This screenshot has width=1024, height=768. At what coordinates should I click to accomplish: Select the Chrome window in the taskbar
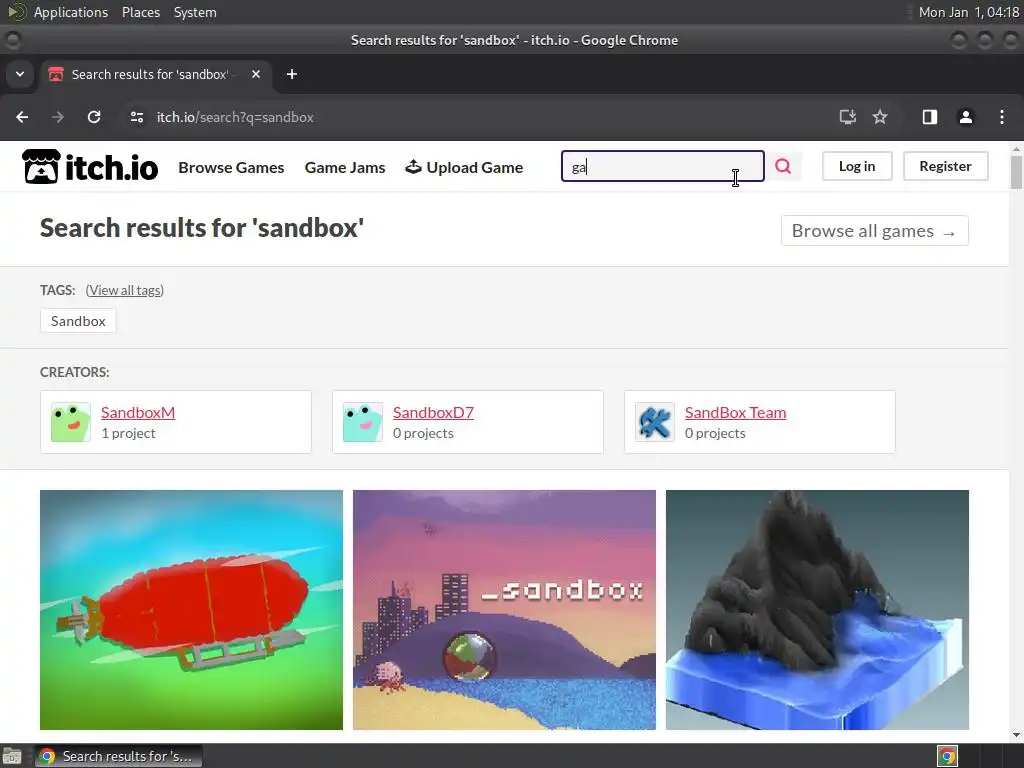(118, 756)
